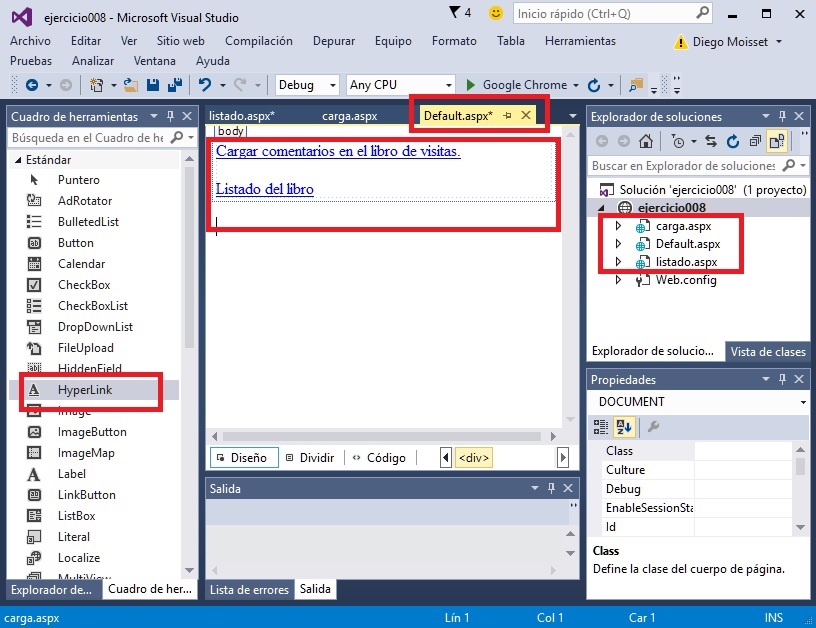The width and height of the screenshot is (816, 628).
Task: Collapse all items in Solution Explorer
Action: 755,141
